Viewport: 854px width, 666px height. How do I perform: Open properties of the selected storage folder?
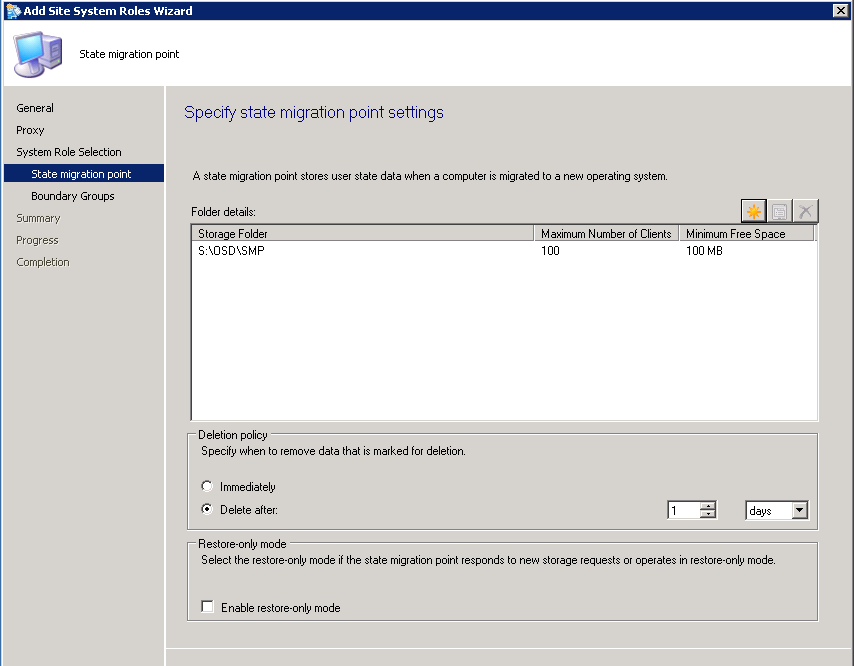click(779, 210)
